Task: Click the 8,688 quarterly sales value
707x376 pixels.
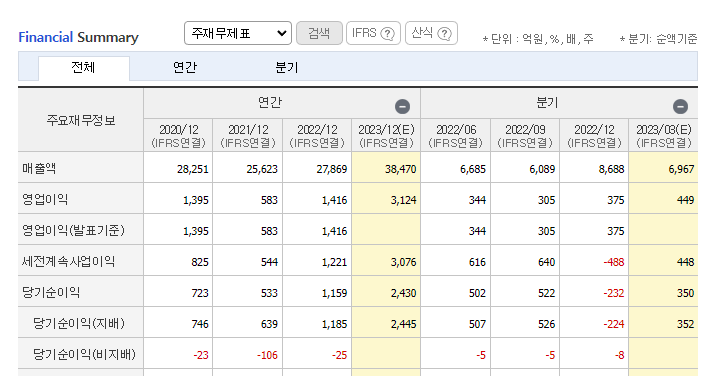Action: coord(611,170)
